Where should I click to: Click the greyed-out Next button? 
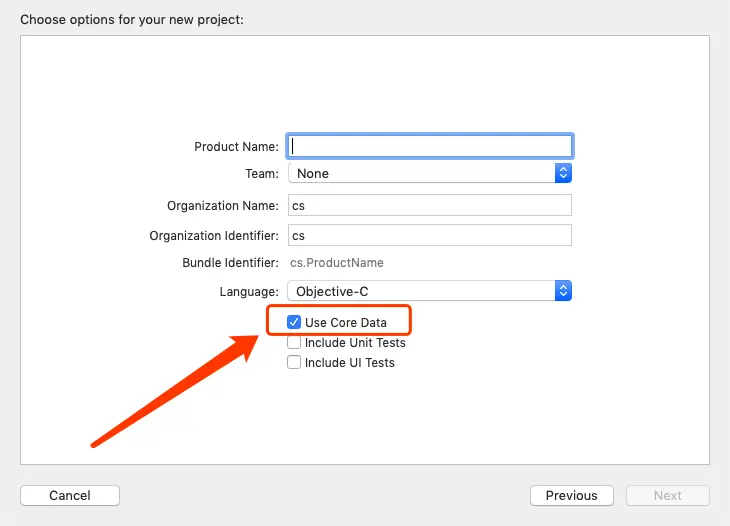(667, 495)
